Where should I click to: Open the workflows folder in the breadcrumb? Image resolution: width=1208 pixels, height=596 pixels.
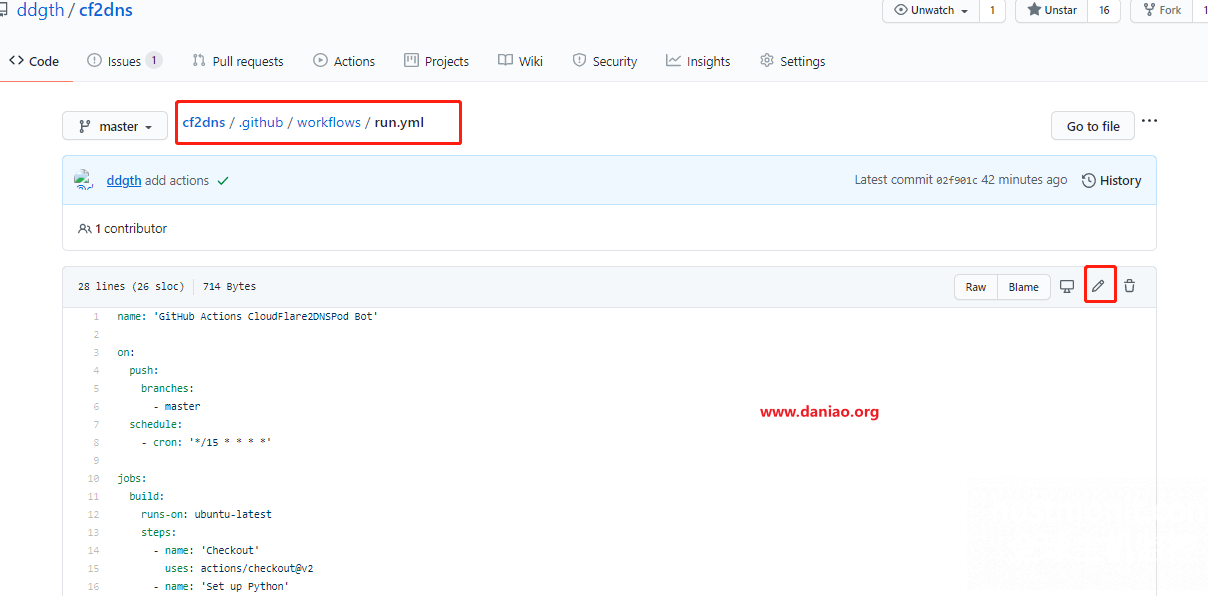(329, 123)
